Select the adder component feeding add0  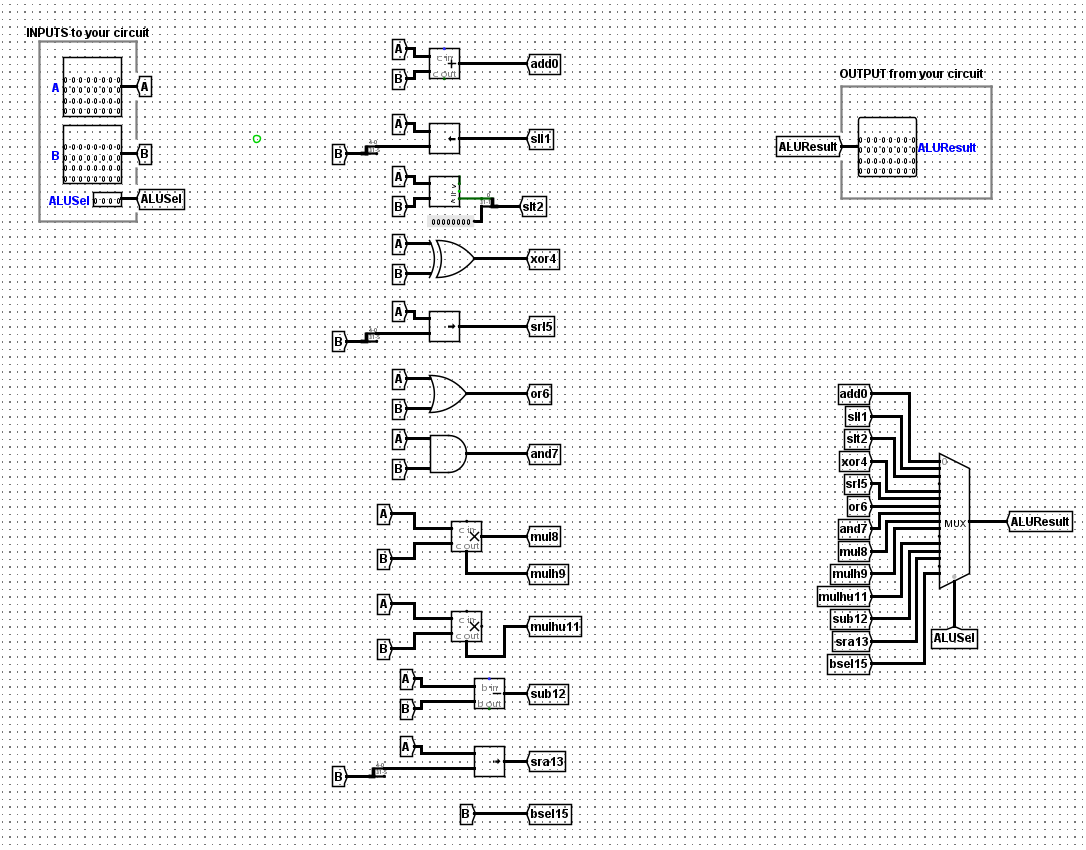pos(446,63)
